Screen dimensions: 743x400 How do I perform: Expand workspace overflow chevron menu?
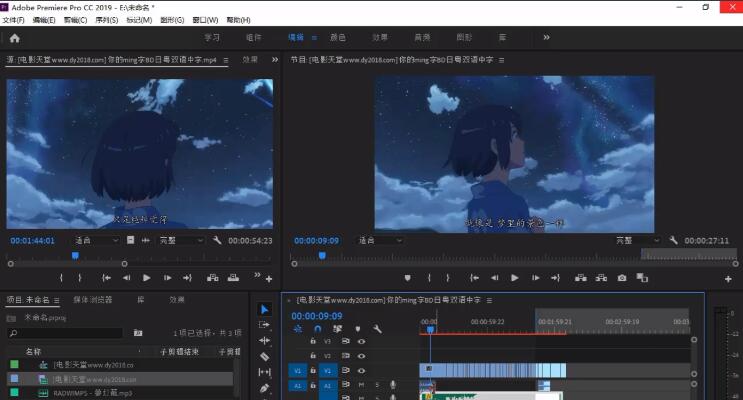(546, 38)
